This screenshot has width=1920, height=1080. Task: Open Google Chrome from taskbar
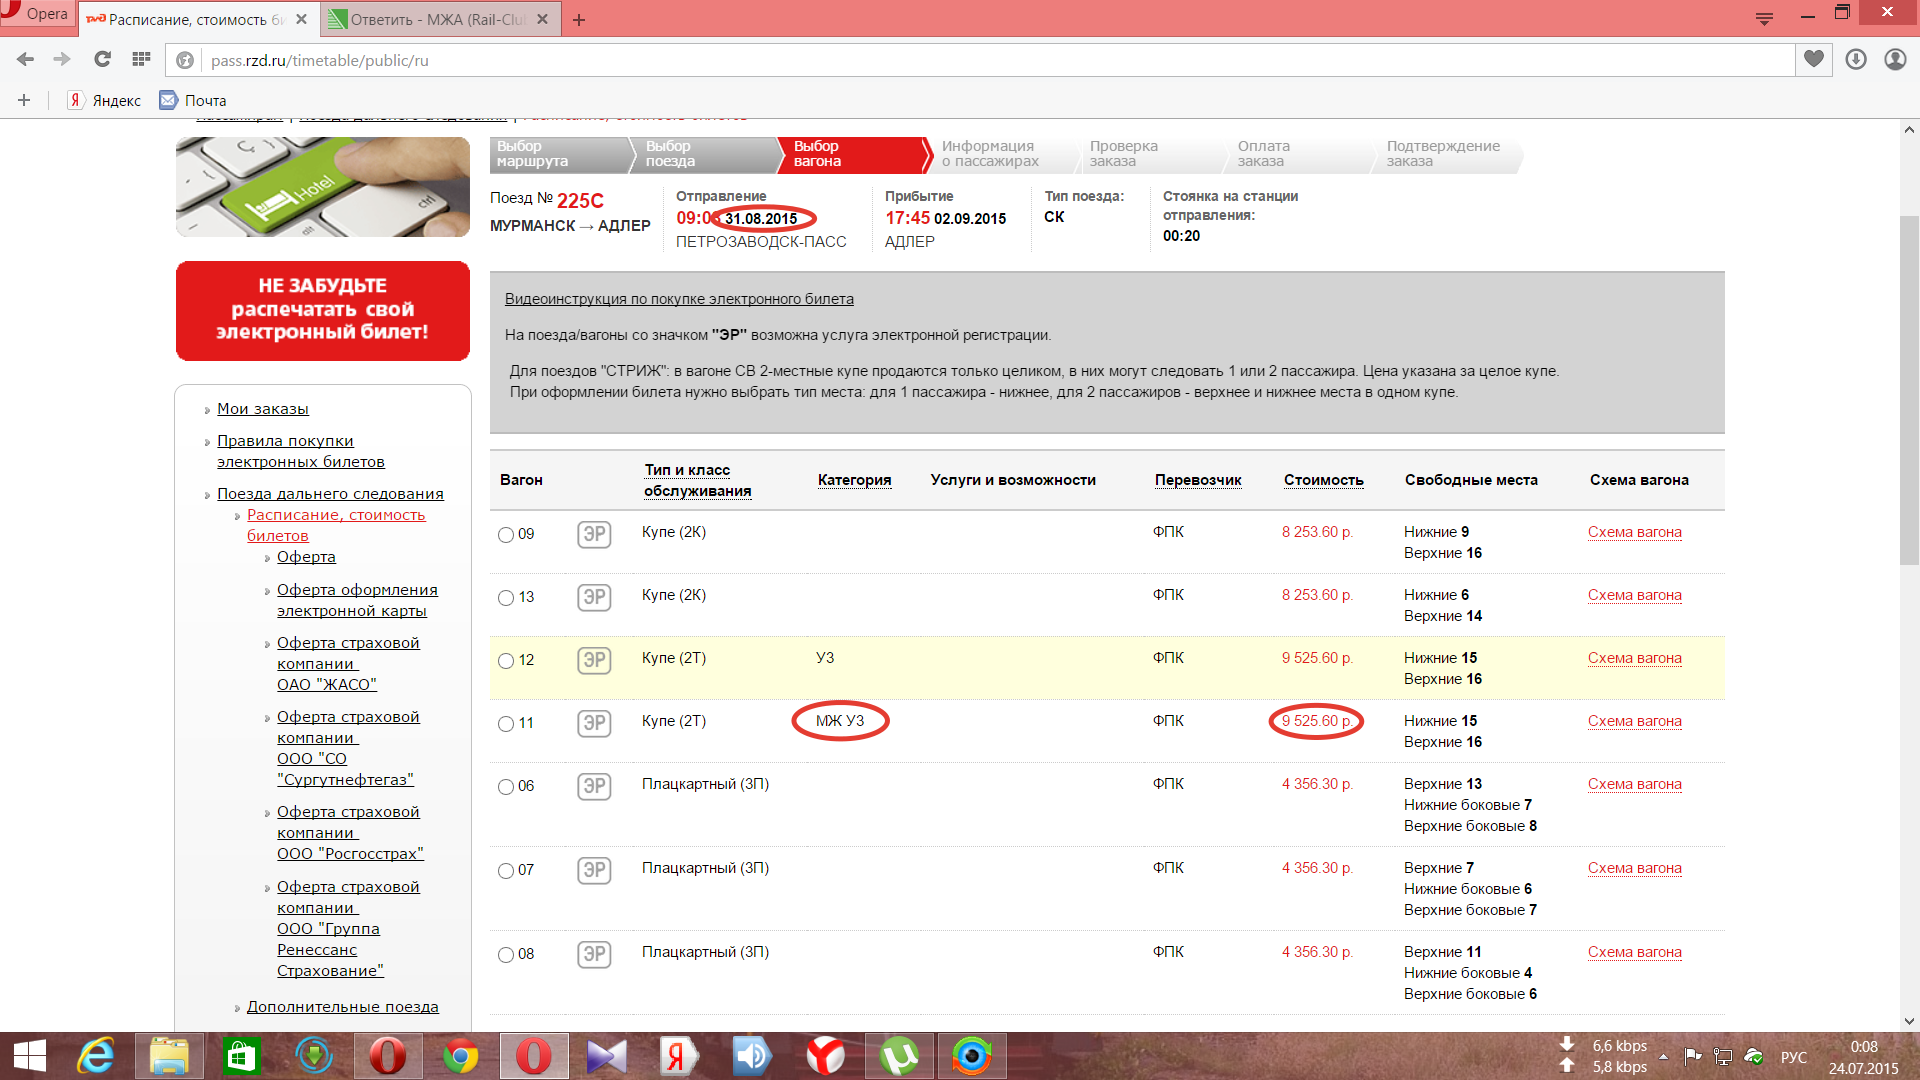coord(461,1056)
